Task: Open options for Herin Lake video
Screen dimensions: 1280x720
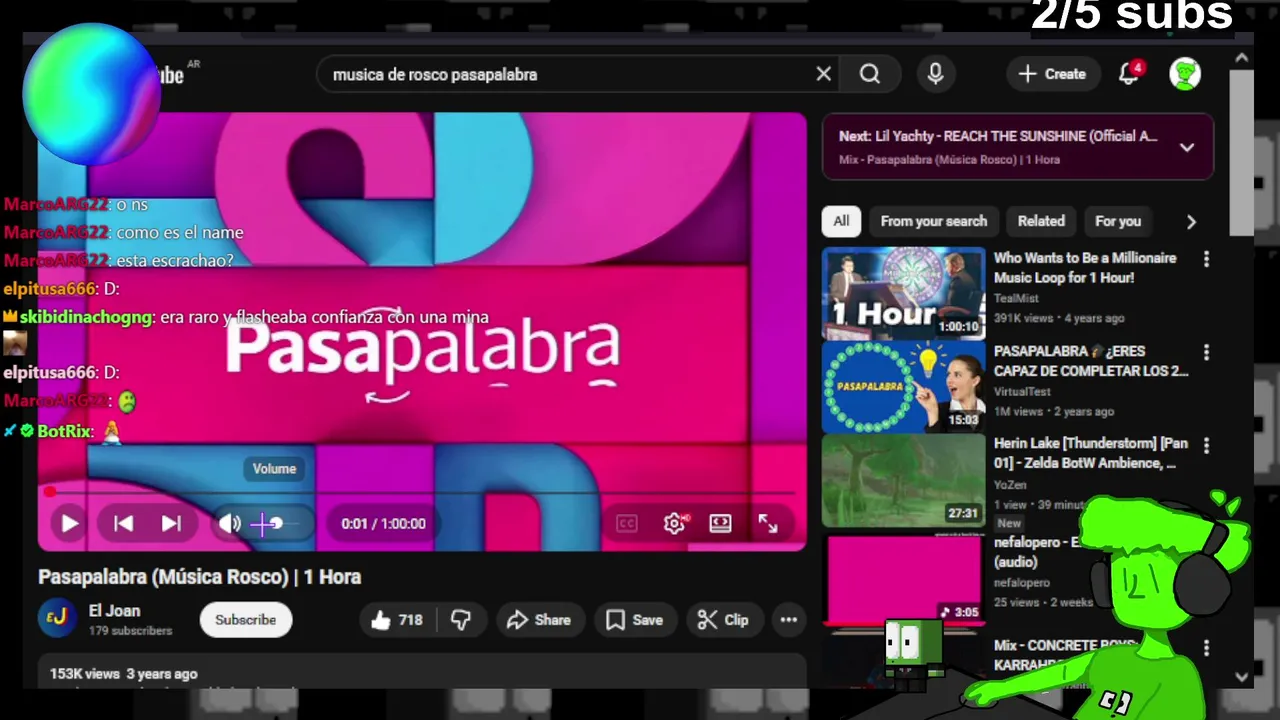Action: pos(1206,445)
